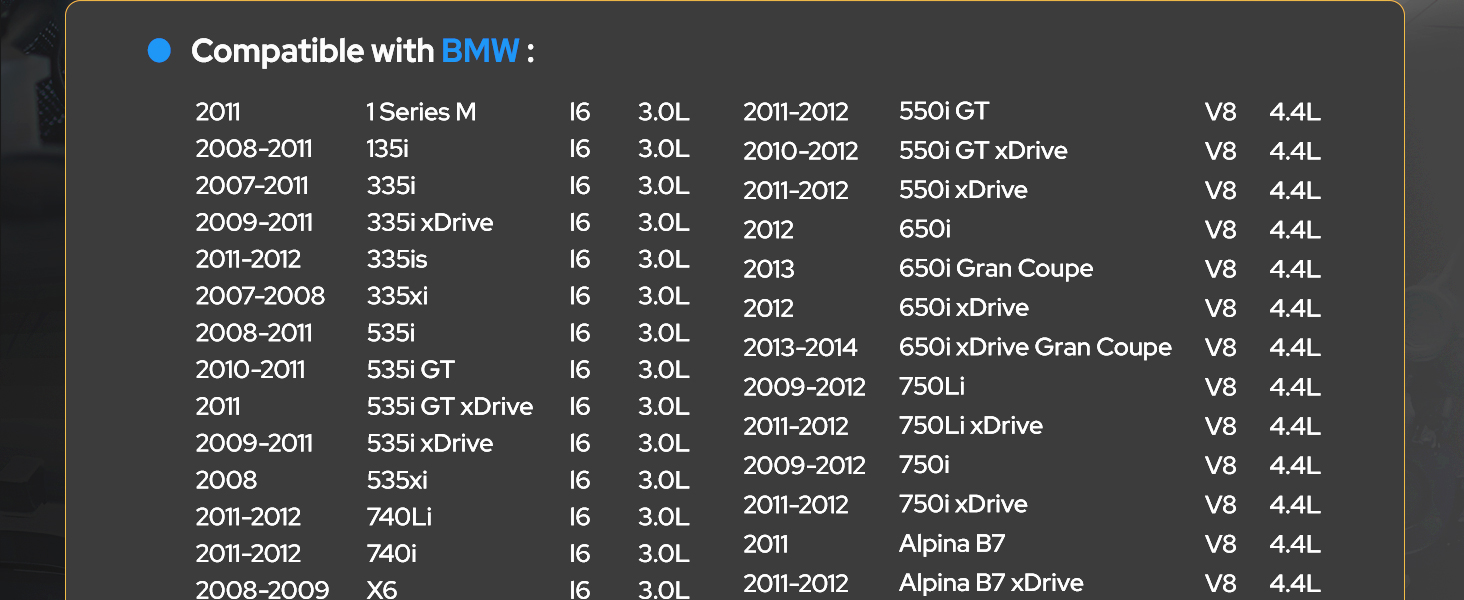Click "V8" in the 550i xDrive row

click(x=1221, y=190)
